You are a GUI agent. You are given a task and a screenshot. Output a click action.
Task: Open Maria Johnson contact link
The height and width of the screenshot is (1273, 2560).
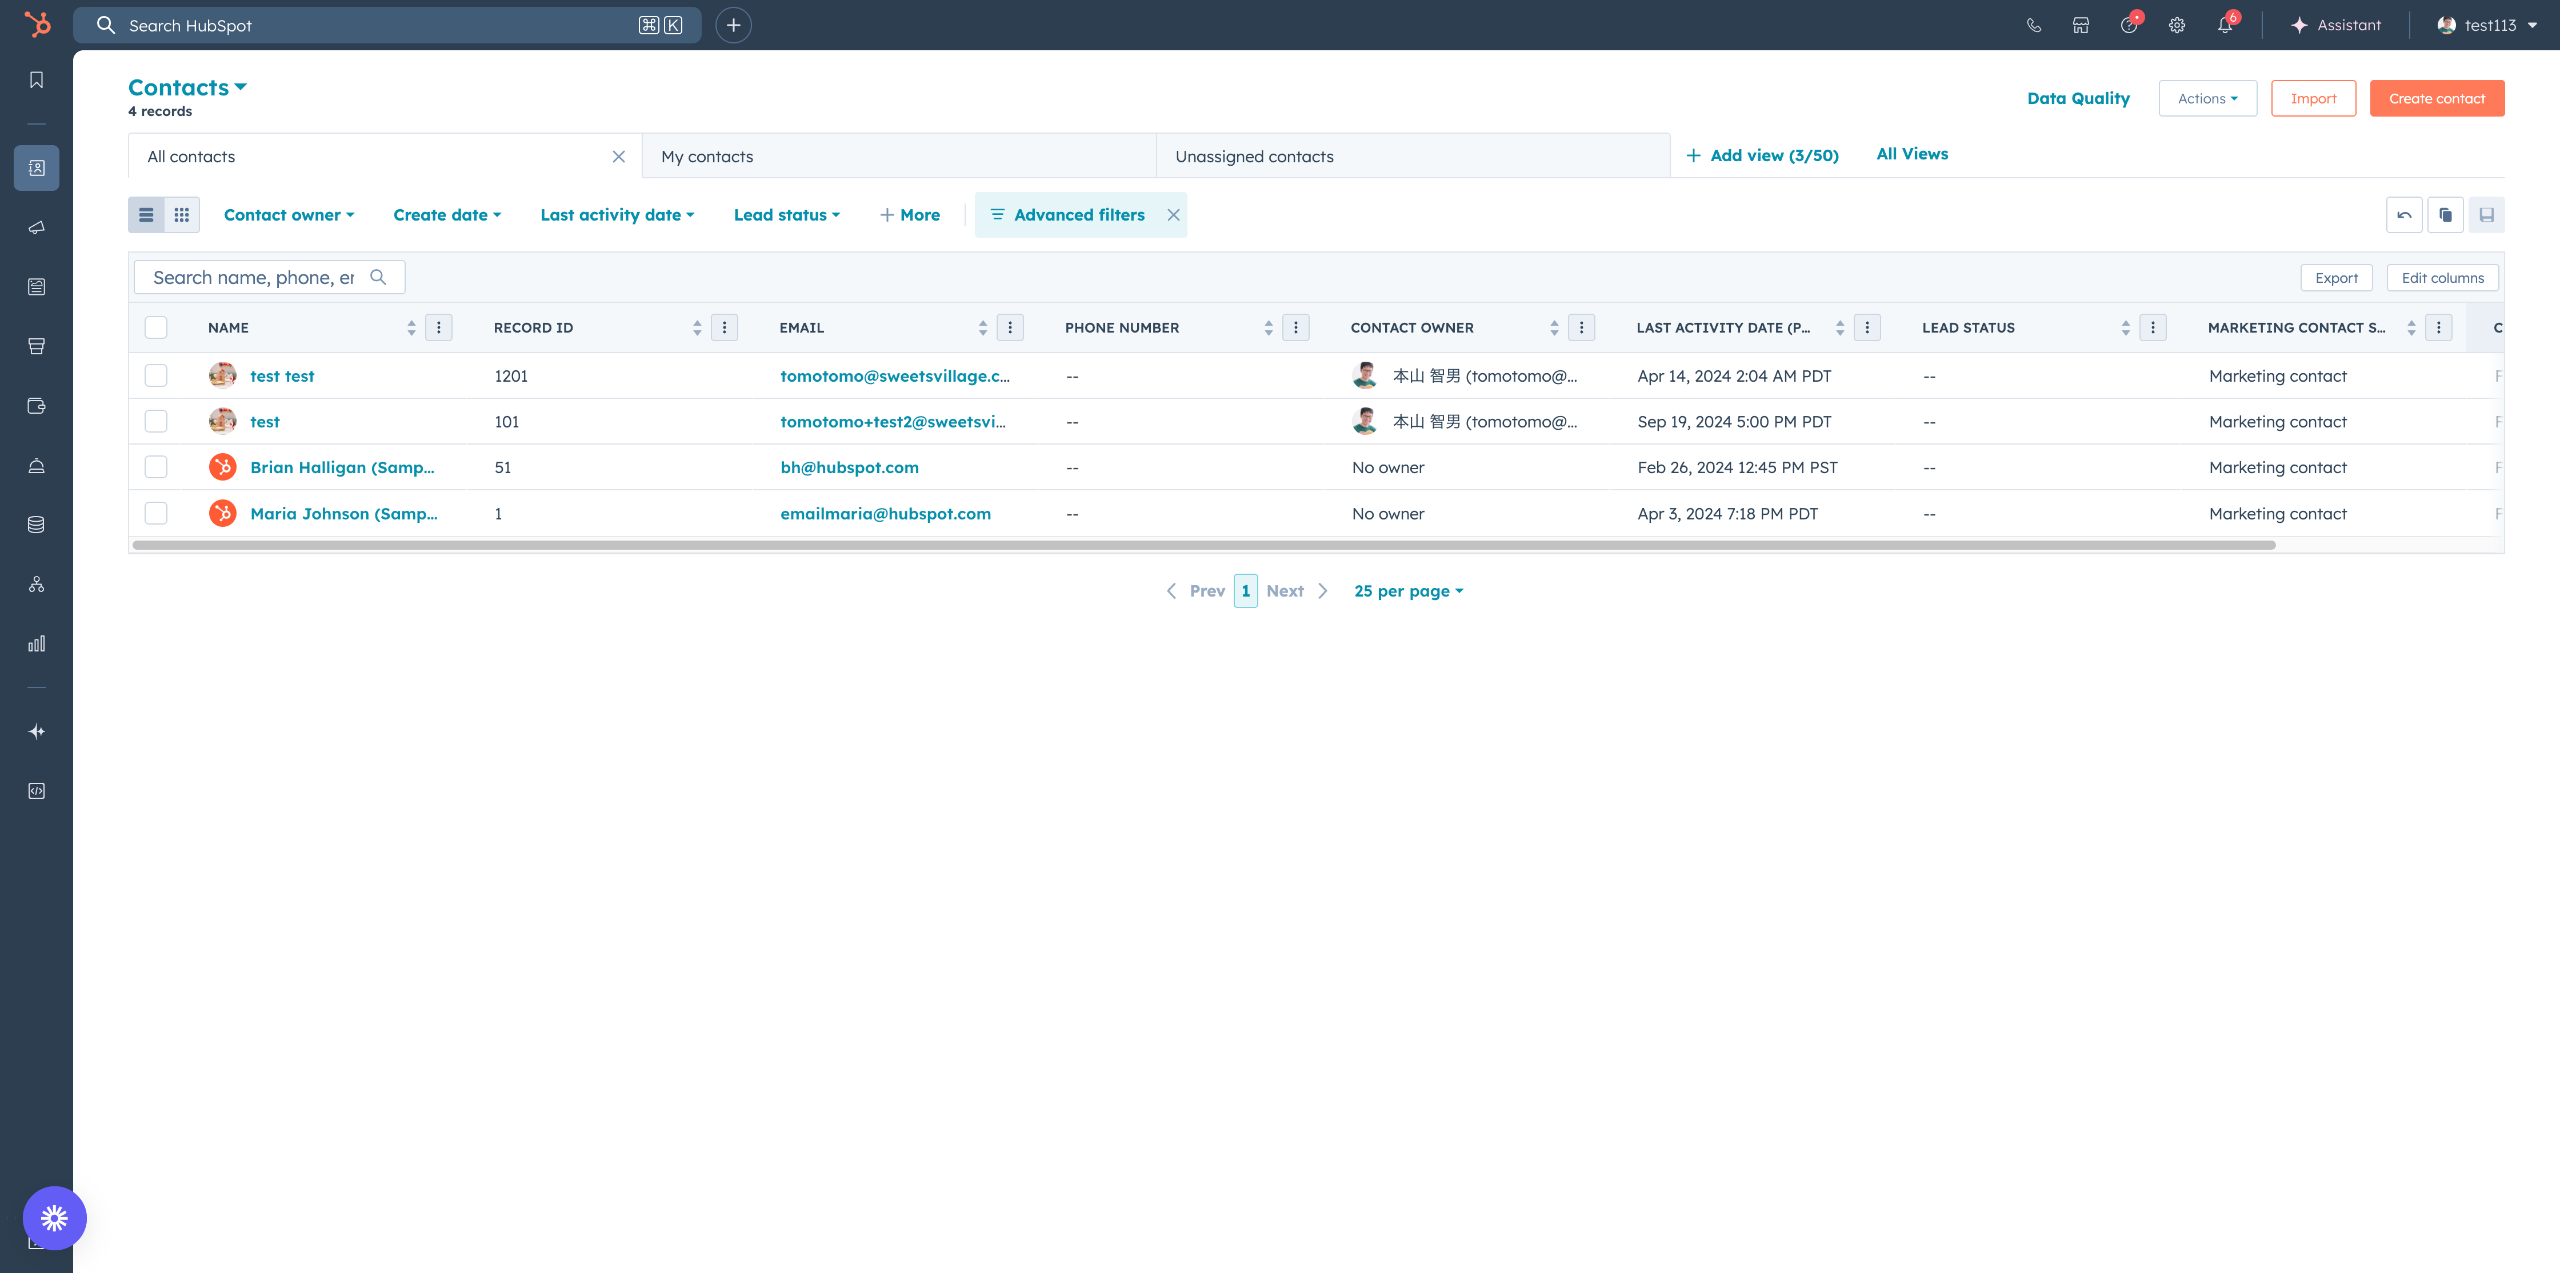[x=343, y=514]
